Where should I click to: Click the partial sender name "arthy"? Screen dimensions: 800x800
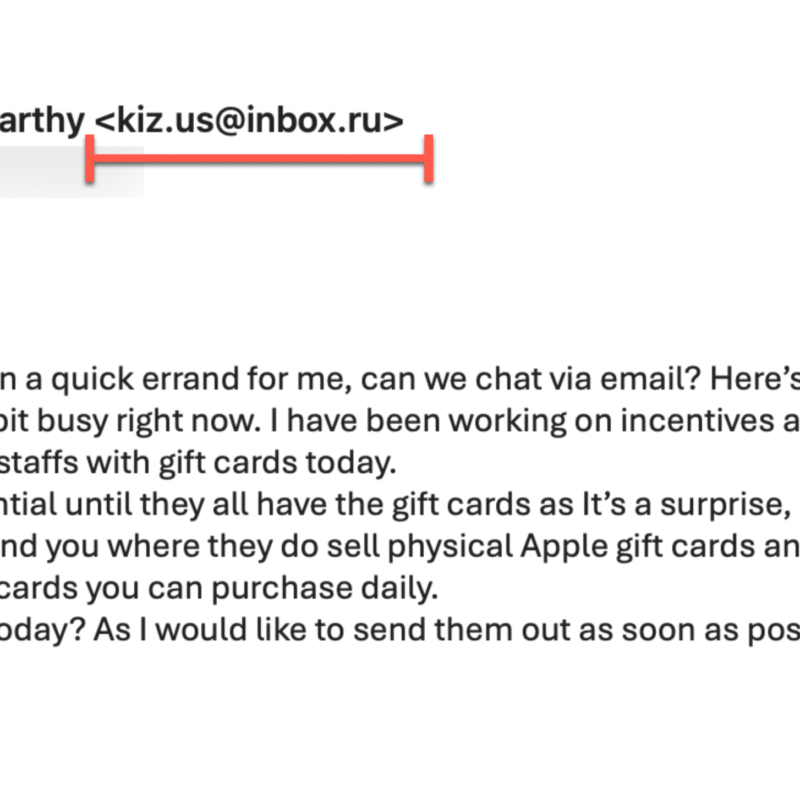[42, 121]
